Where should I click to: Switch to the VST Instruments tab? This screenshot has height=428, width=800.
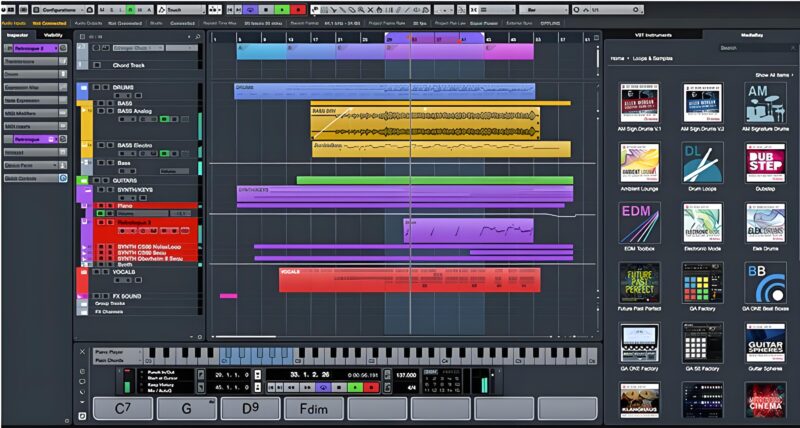tap(653, 35)
